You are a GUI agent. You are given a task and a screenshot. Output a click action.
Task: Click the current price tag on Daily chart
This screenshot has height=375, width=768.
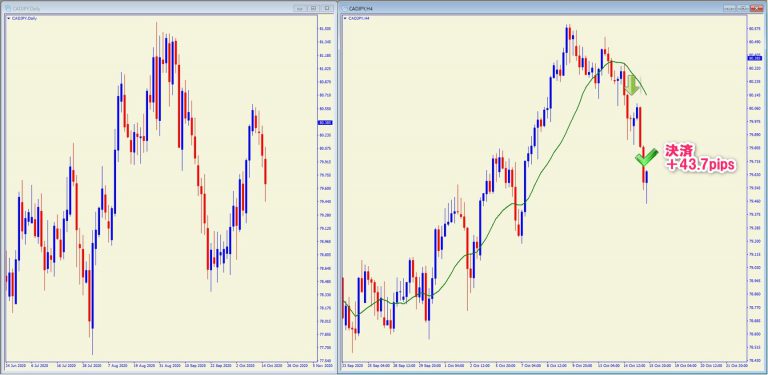tap(324, 123)
